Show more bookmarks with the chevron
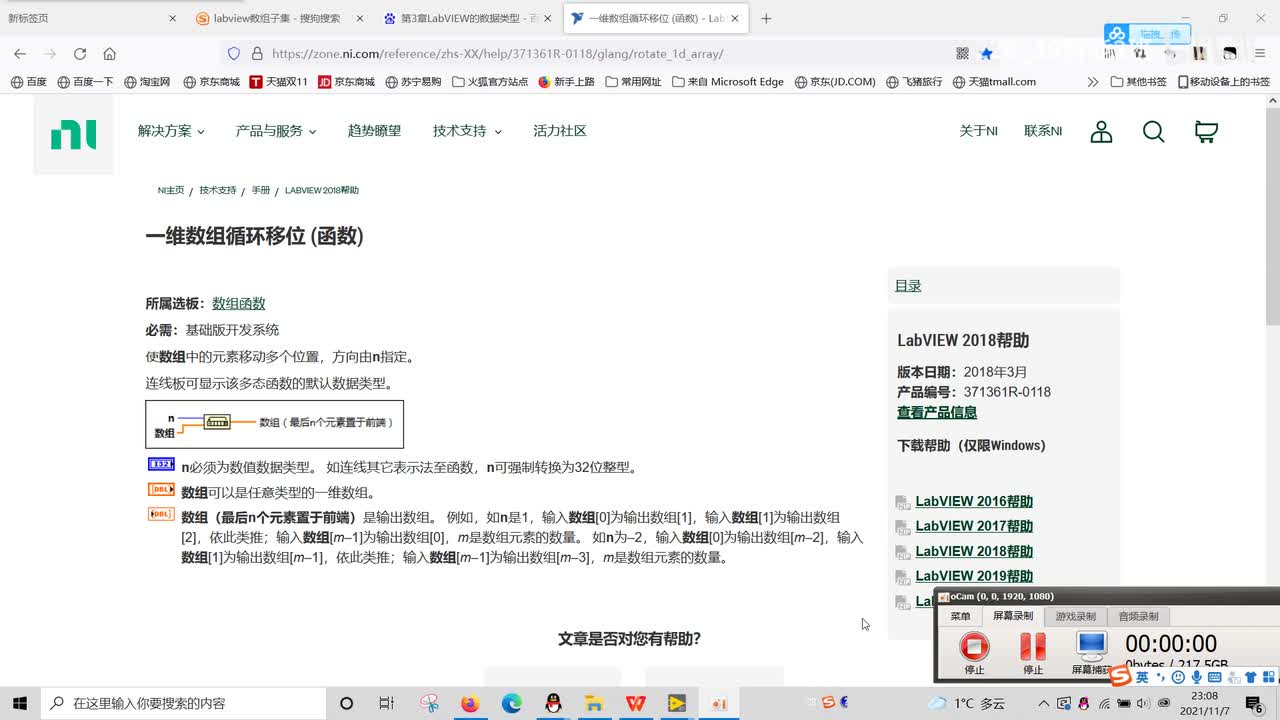The image size is (1280, 720). point(1093,82)
